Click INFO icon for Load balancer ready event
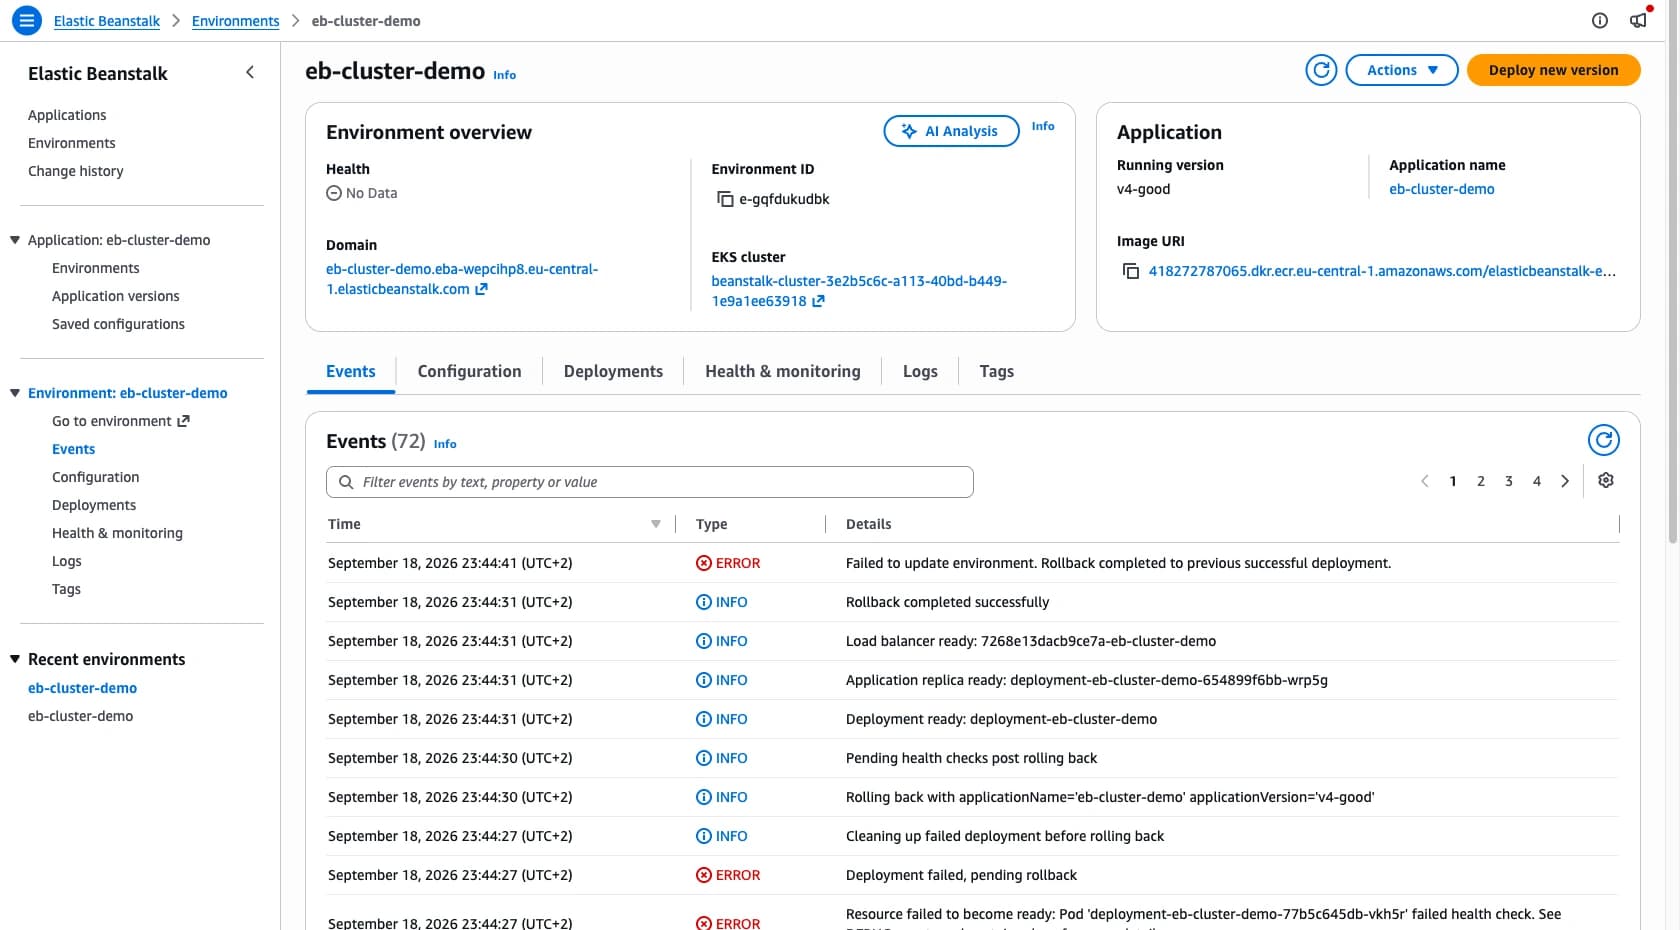The height and width of the screenshot is (930, 1680). (x=704, y=641)
